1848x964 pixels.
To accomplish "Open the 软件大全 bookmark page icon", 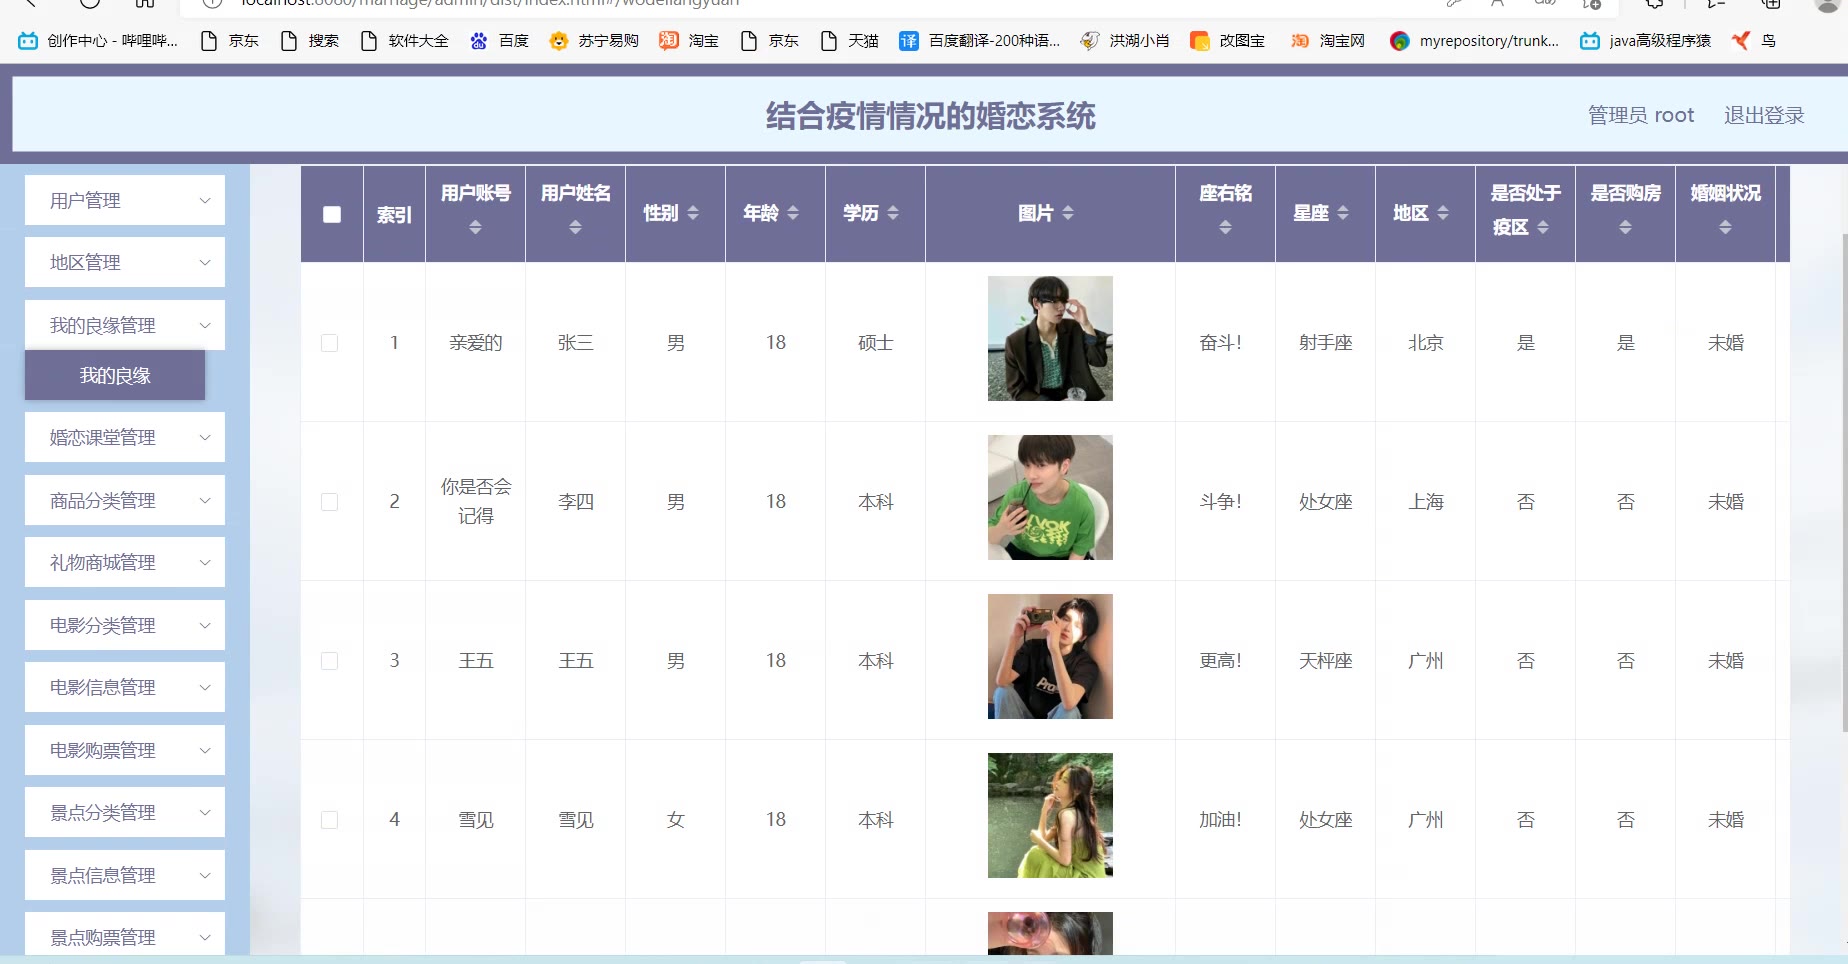I will (369, 41).
